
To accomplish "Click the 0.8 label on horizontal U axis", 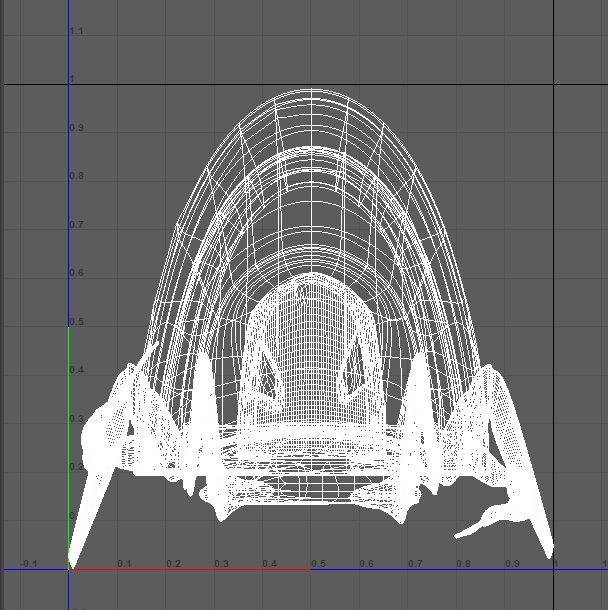I will 463,564.
